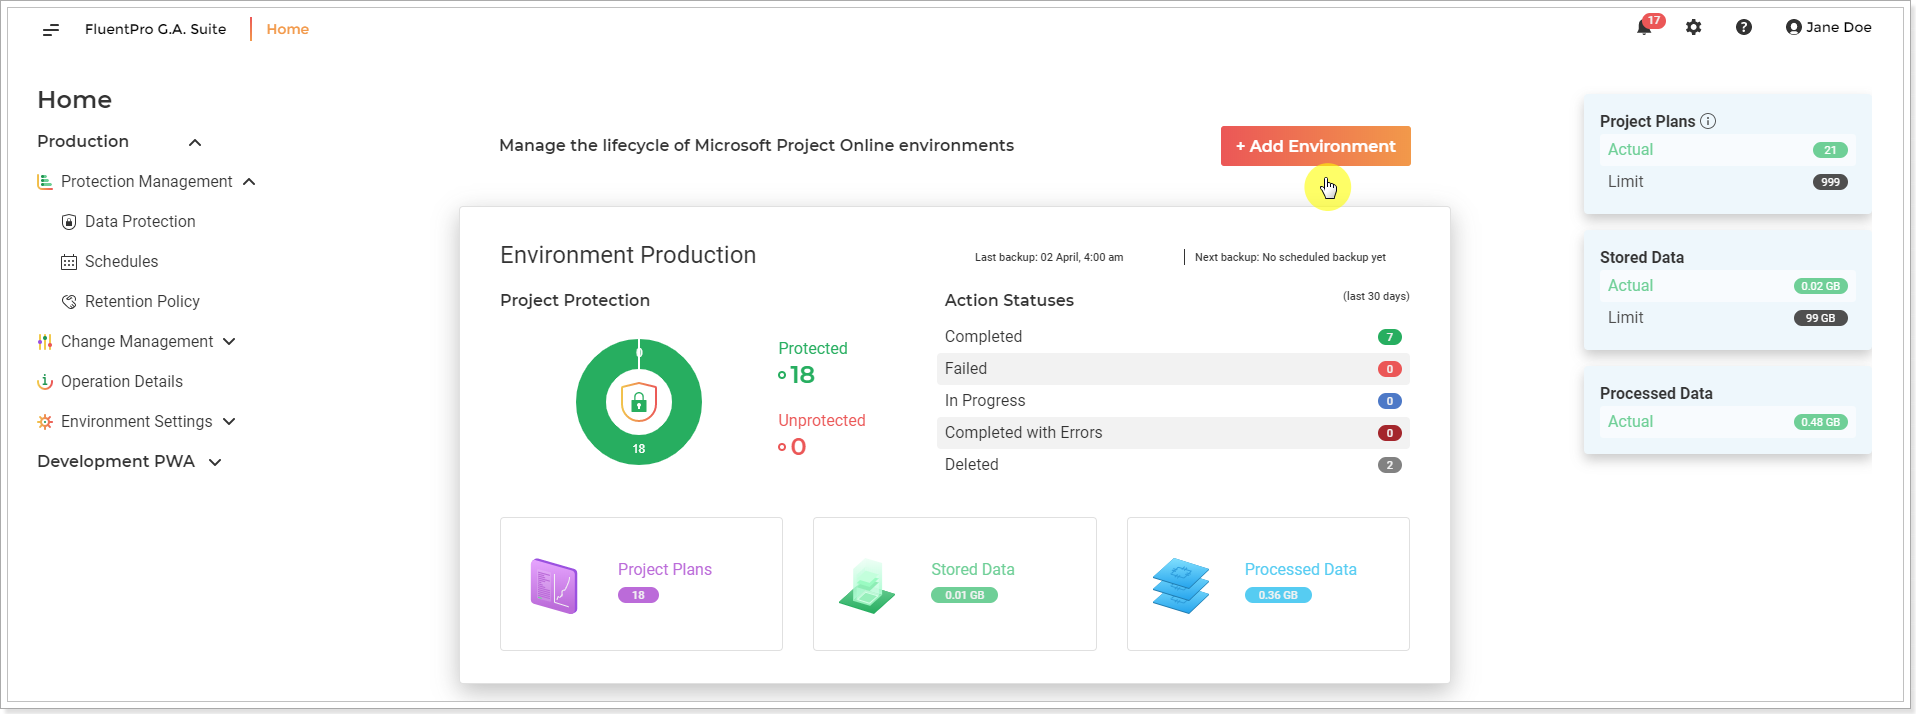Click the 0.36 GB Processed Data badge
This screenshot has height=714, width=1916.
tap(1278, 595)
